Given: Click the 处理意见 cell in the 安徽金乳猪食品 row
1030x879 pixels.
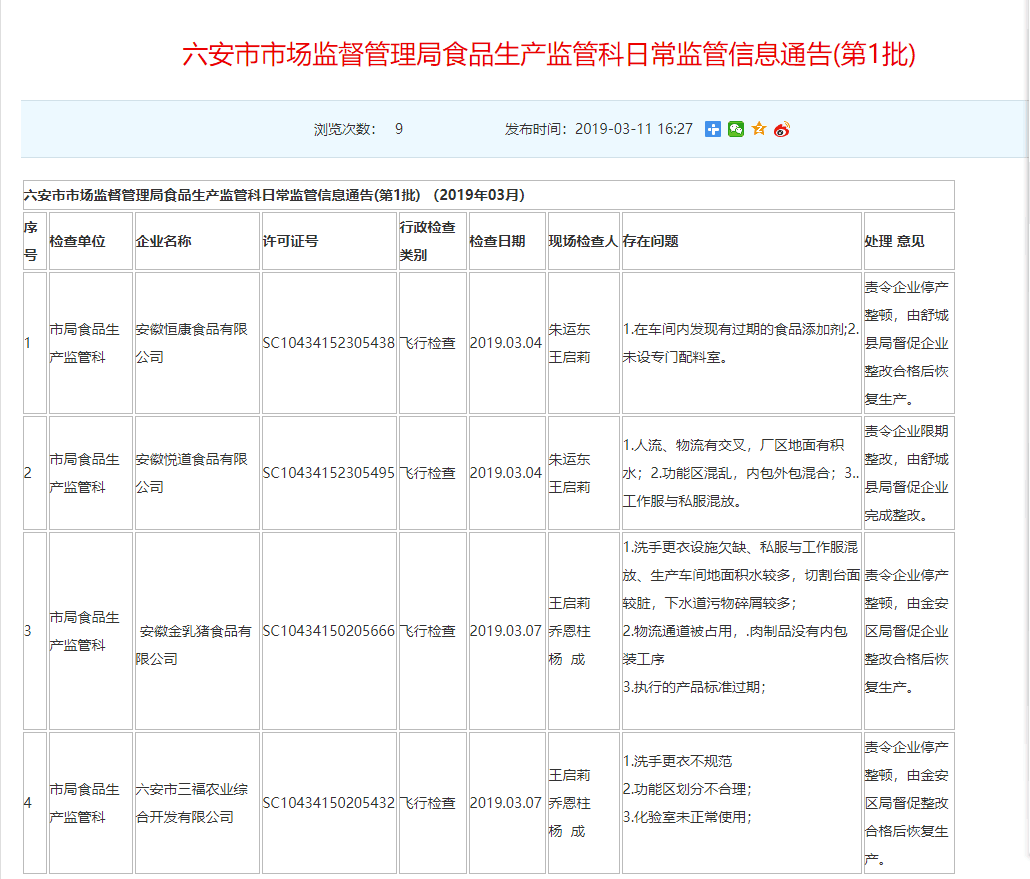Looking at the screenshot, I should tap(907, 631).
